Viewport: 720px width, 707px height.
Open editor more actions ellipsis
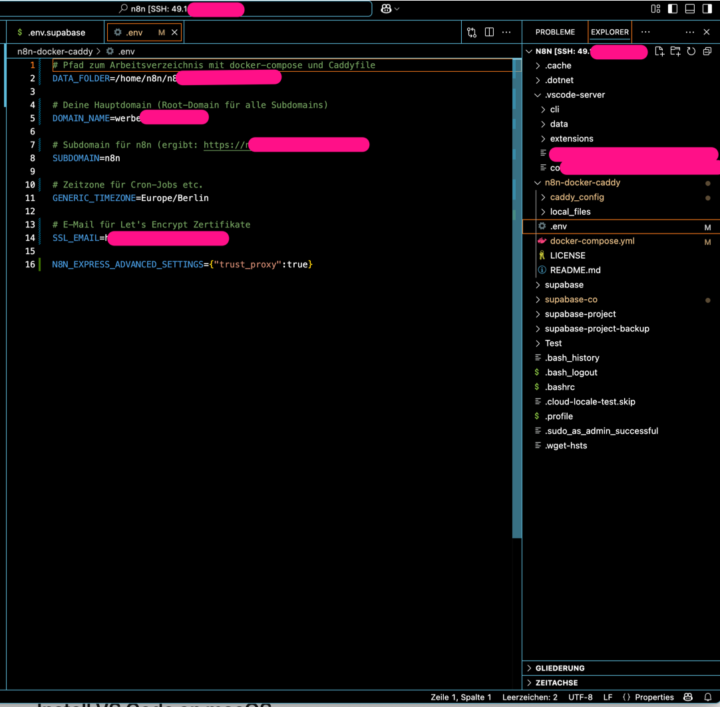[506, 32]
